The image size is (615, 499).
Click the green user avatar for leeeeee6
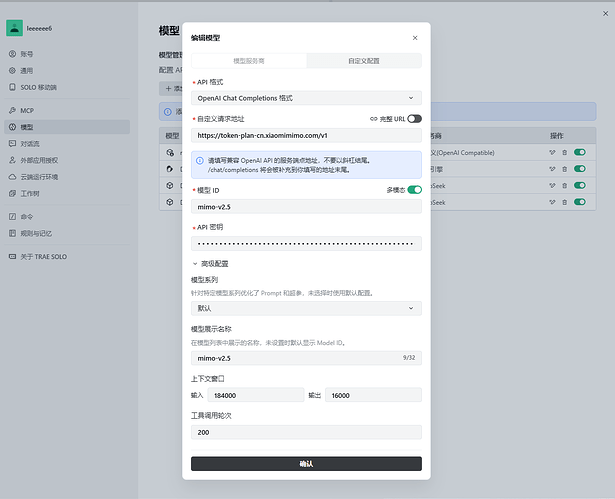pyautogui.click(x=14, y=28)
